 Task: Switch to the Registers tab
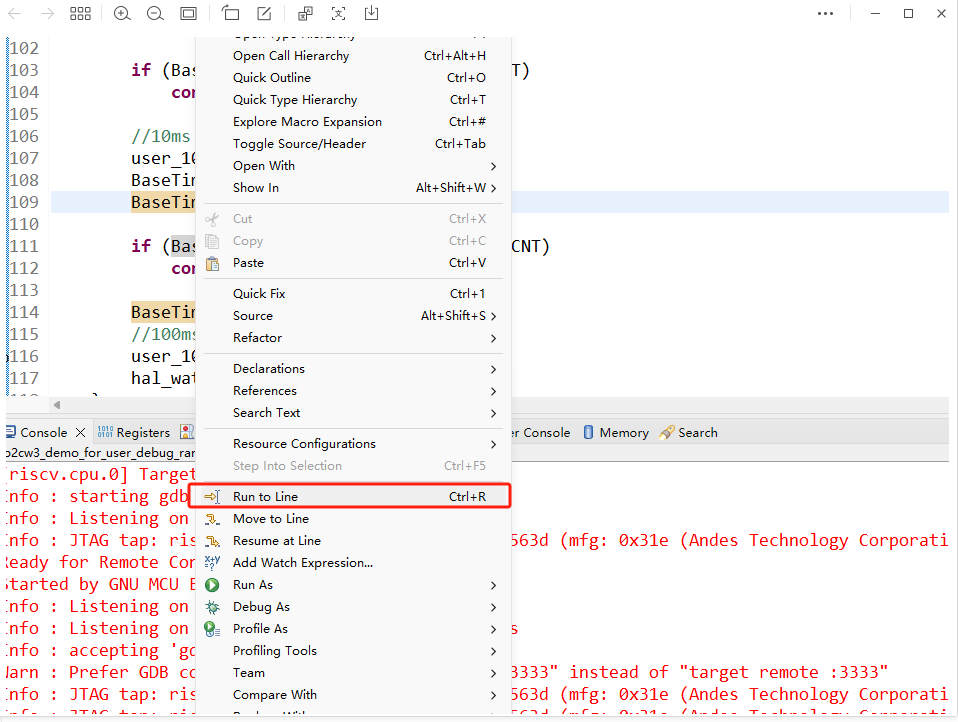click(134, 433)
